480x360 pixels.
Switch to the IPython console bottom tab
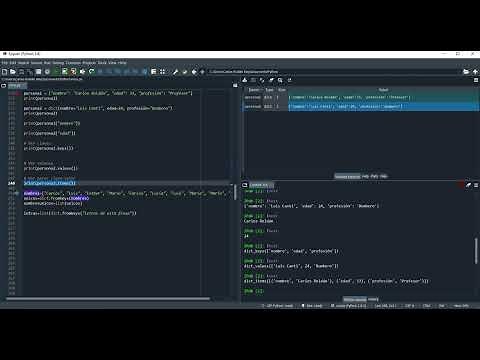coord(355,299)
